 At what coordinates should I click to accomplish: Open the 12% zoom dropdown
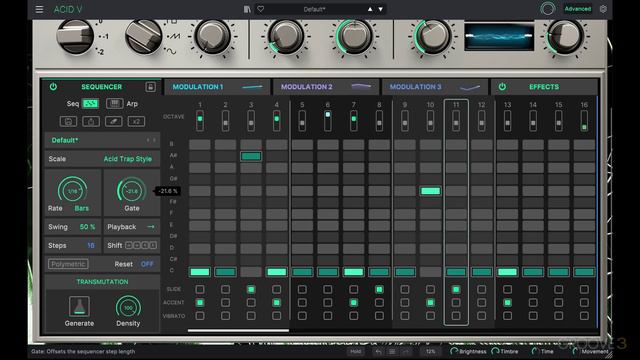[431, 351]
